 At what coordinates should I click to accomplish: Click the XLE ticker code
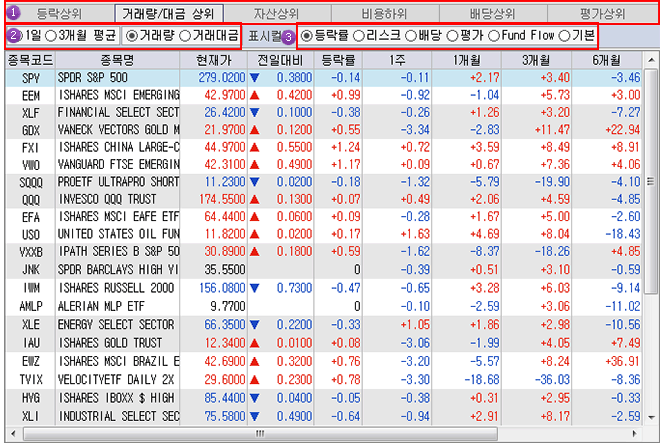point(31,325)
